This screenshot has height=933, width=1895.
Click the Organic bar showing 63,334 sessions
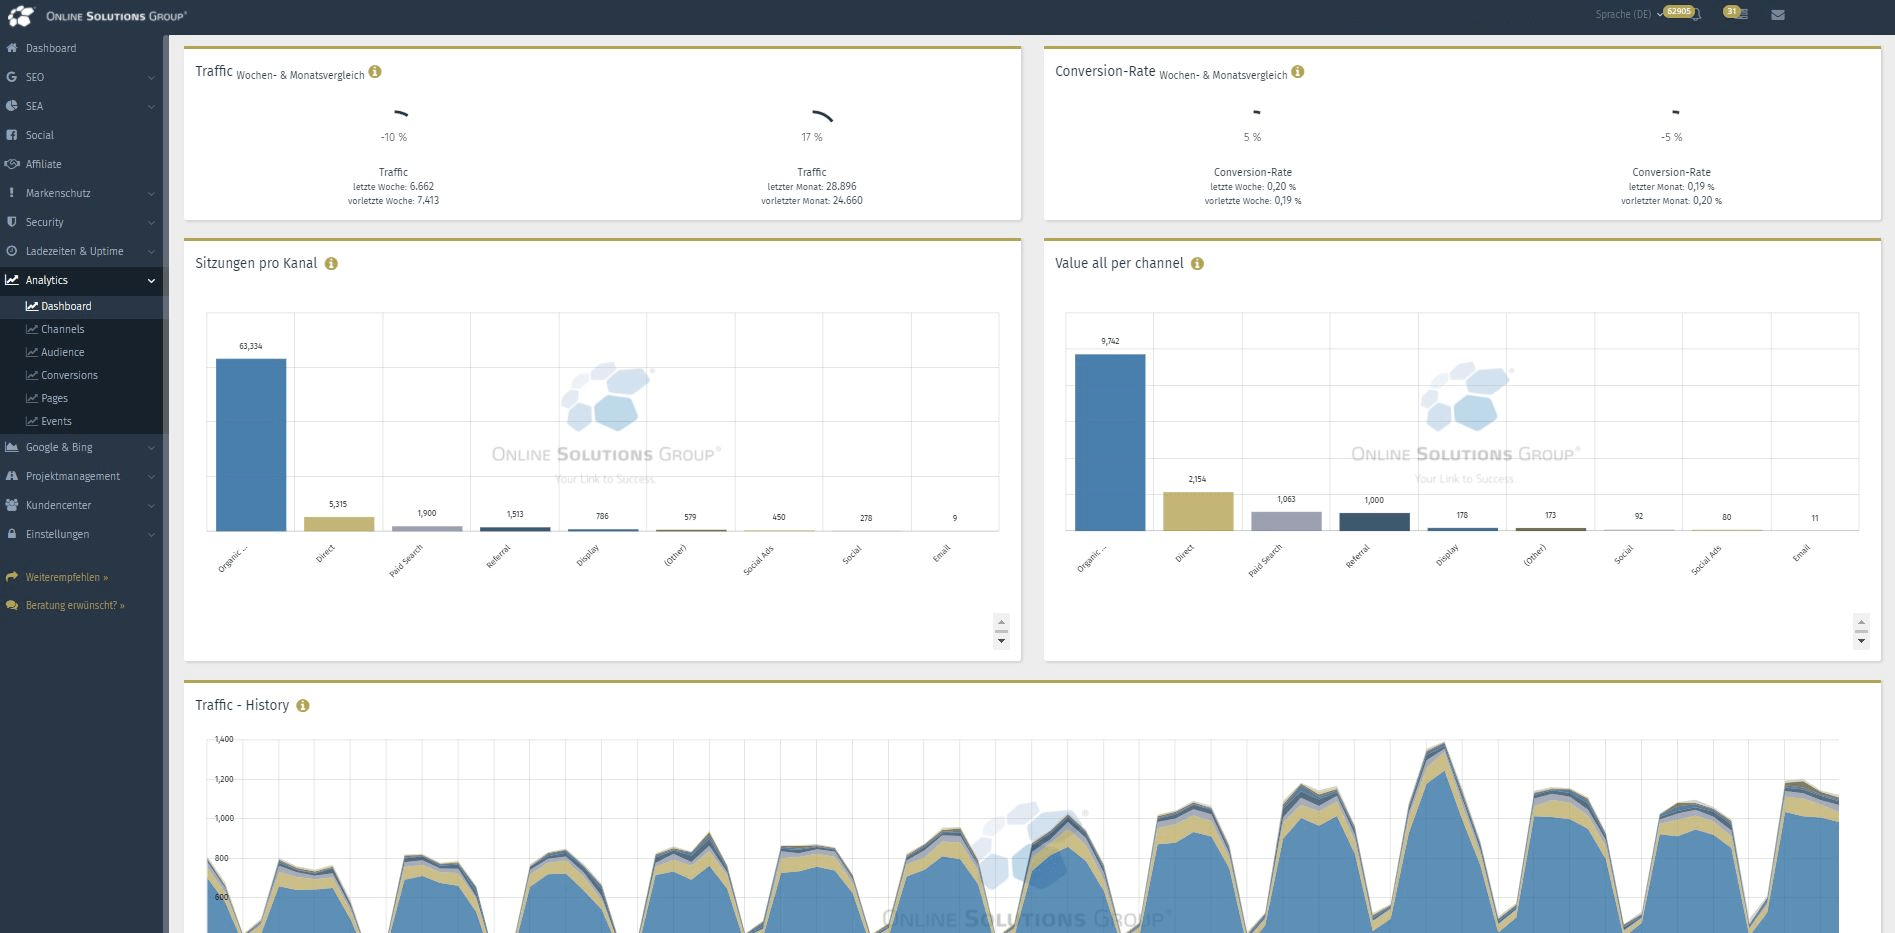pos(251,445)
